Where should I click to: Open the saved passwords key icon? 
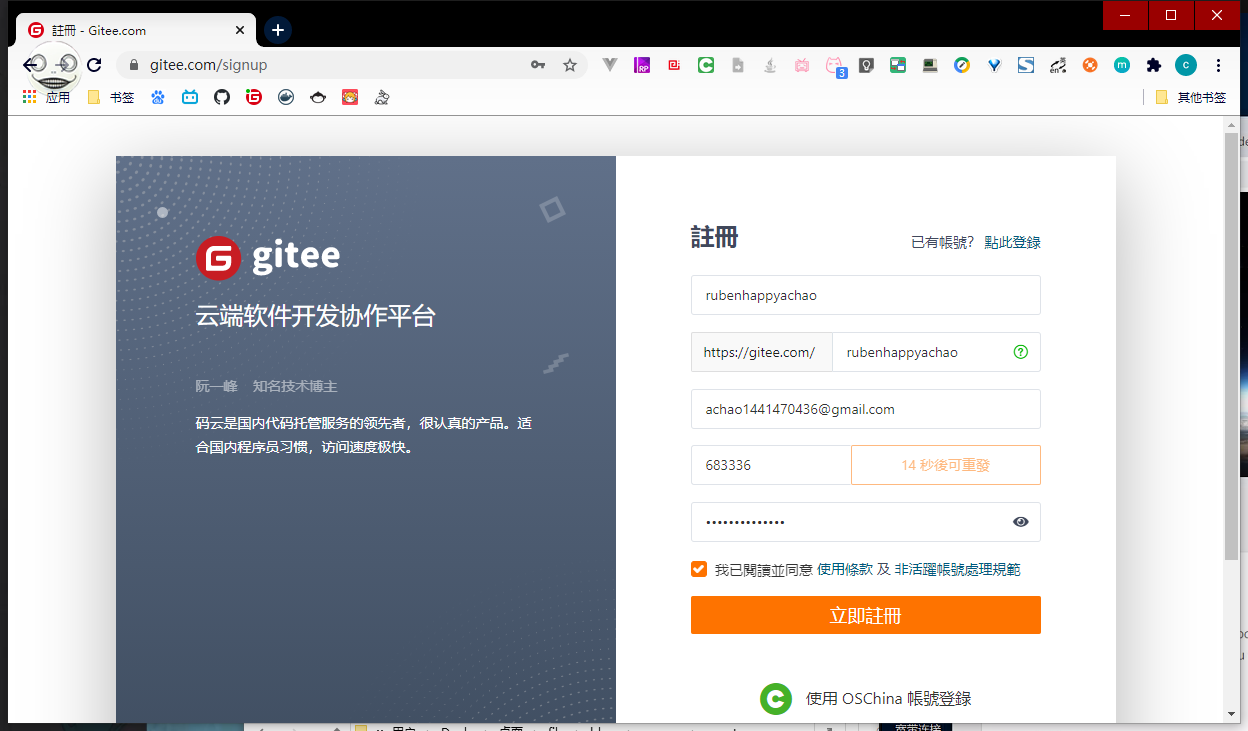pyautogui.click(x=538, y=65)
